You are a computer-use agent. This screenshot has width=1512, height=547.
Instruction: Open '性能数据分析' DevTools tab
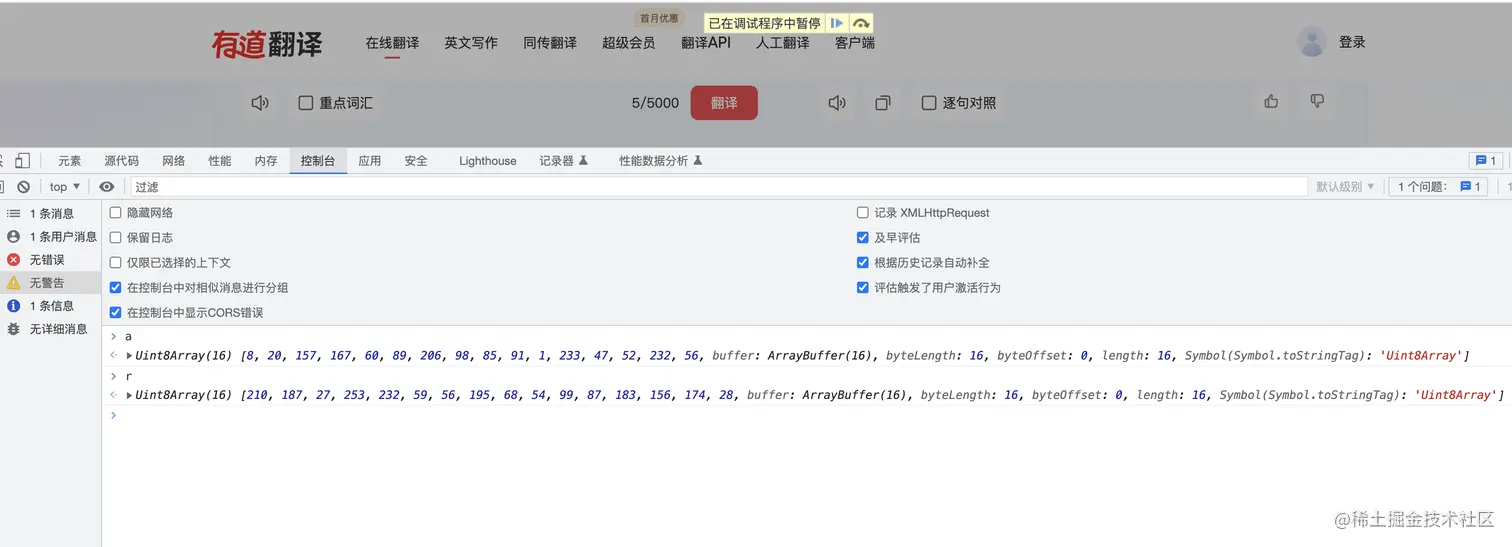tap(661, 161)
